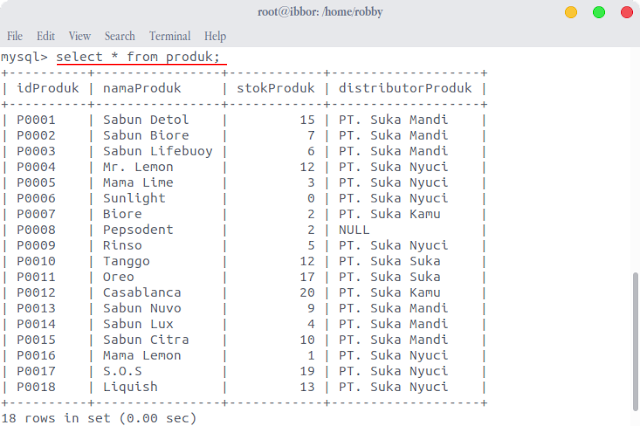Click the P0001 id cell

click(x=36, y=120)
